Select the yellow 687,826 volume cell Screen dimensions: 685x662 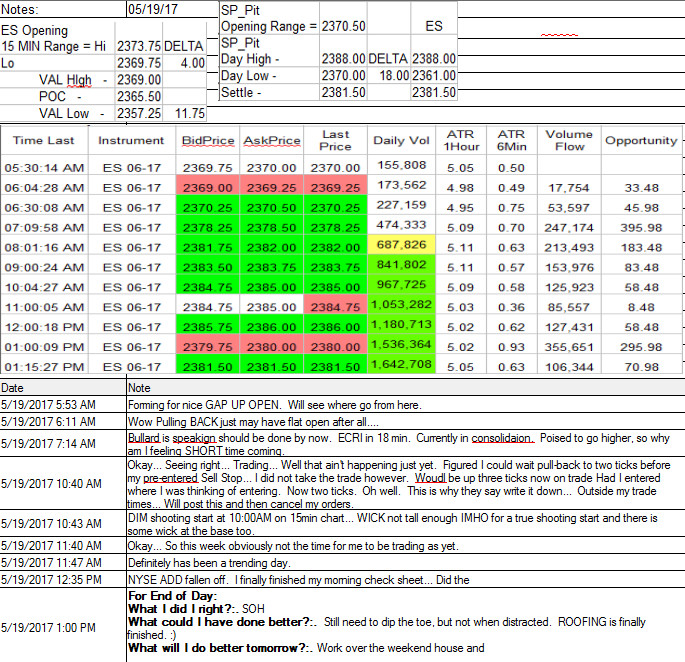(401, 245)
